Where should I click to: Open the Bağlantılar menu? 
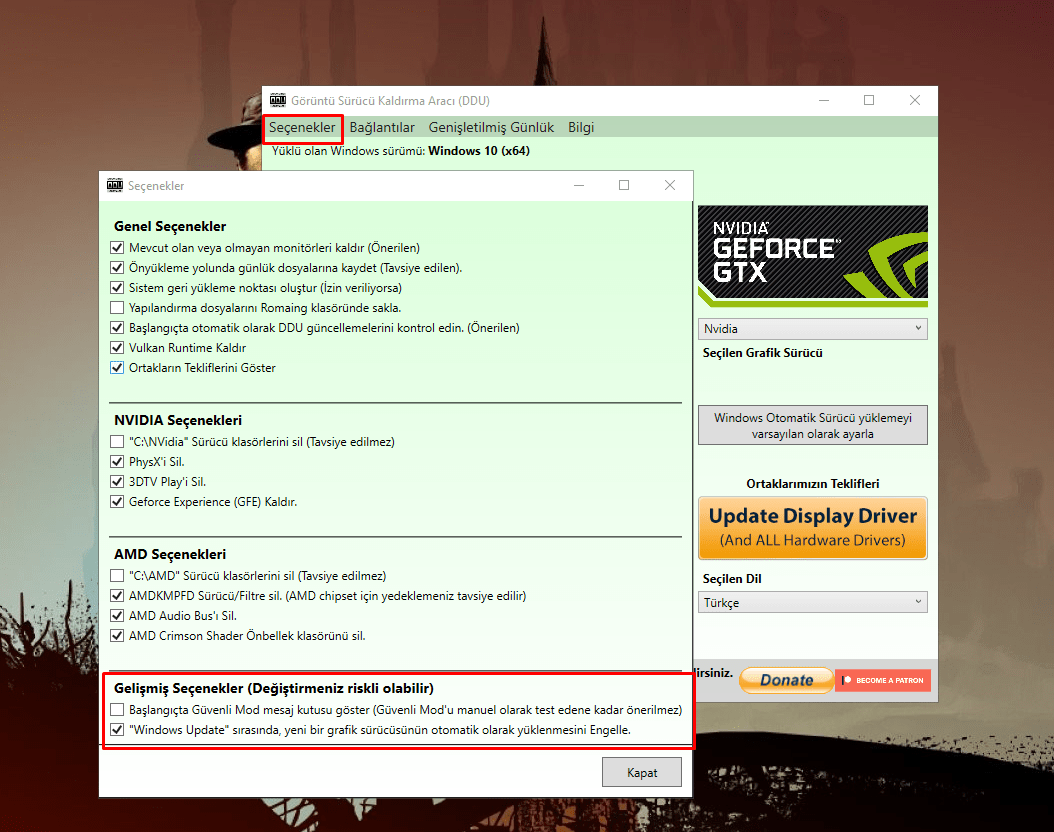[x=382, y=128]
